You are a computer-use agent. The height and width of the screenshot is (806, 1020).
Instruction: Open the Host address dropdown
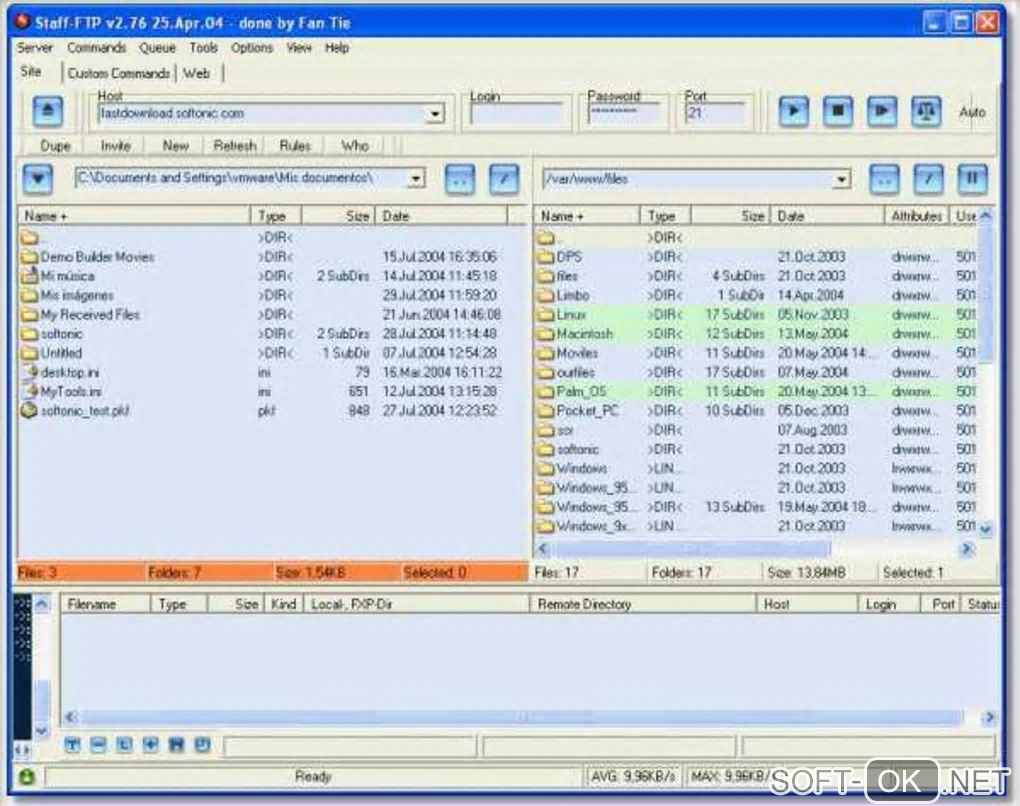coord(435,114)
